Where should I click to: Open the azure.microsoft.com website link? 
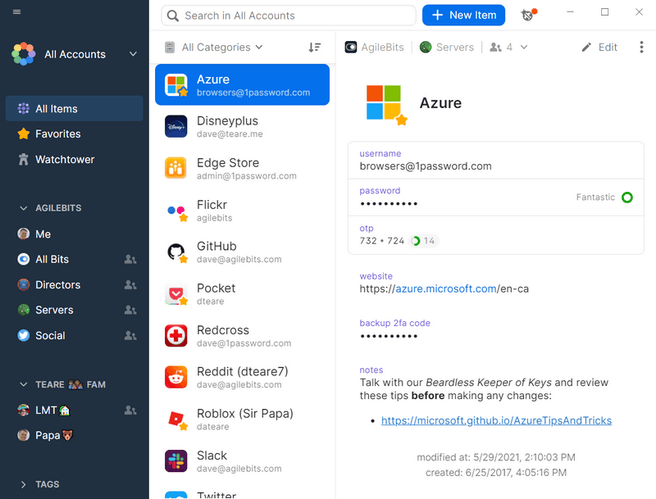[446, 289]
